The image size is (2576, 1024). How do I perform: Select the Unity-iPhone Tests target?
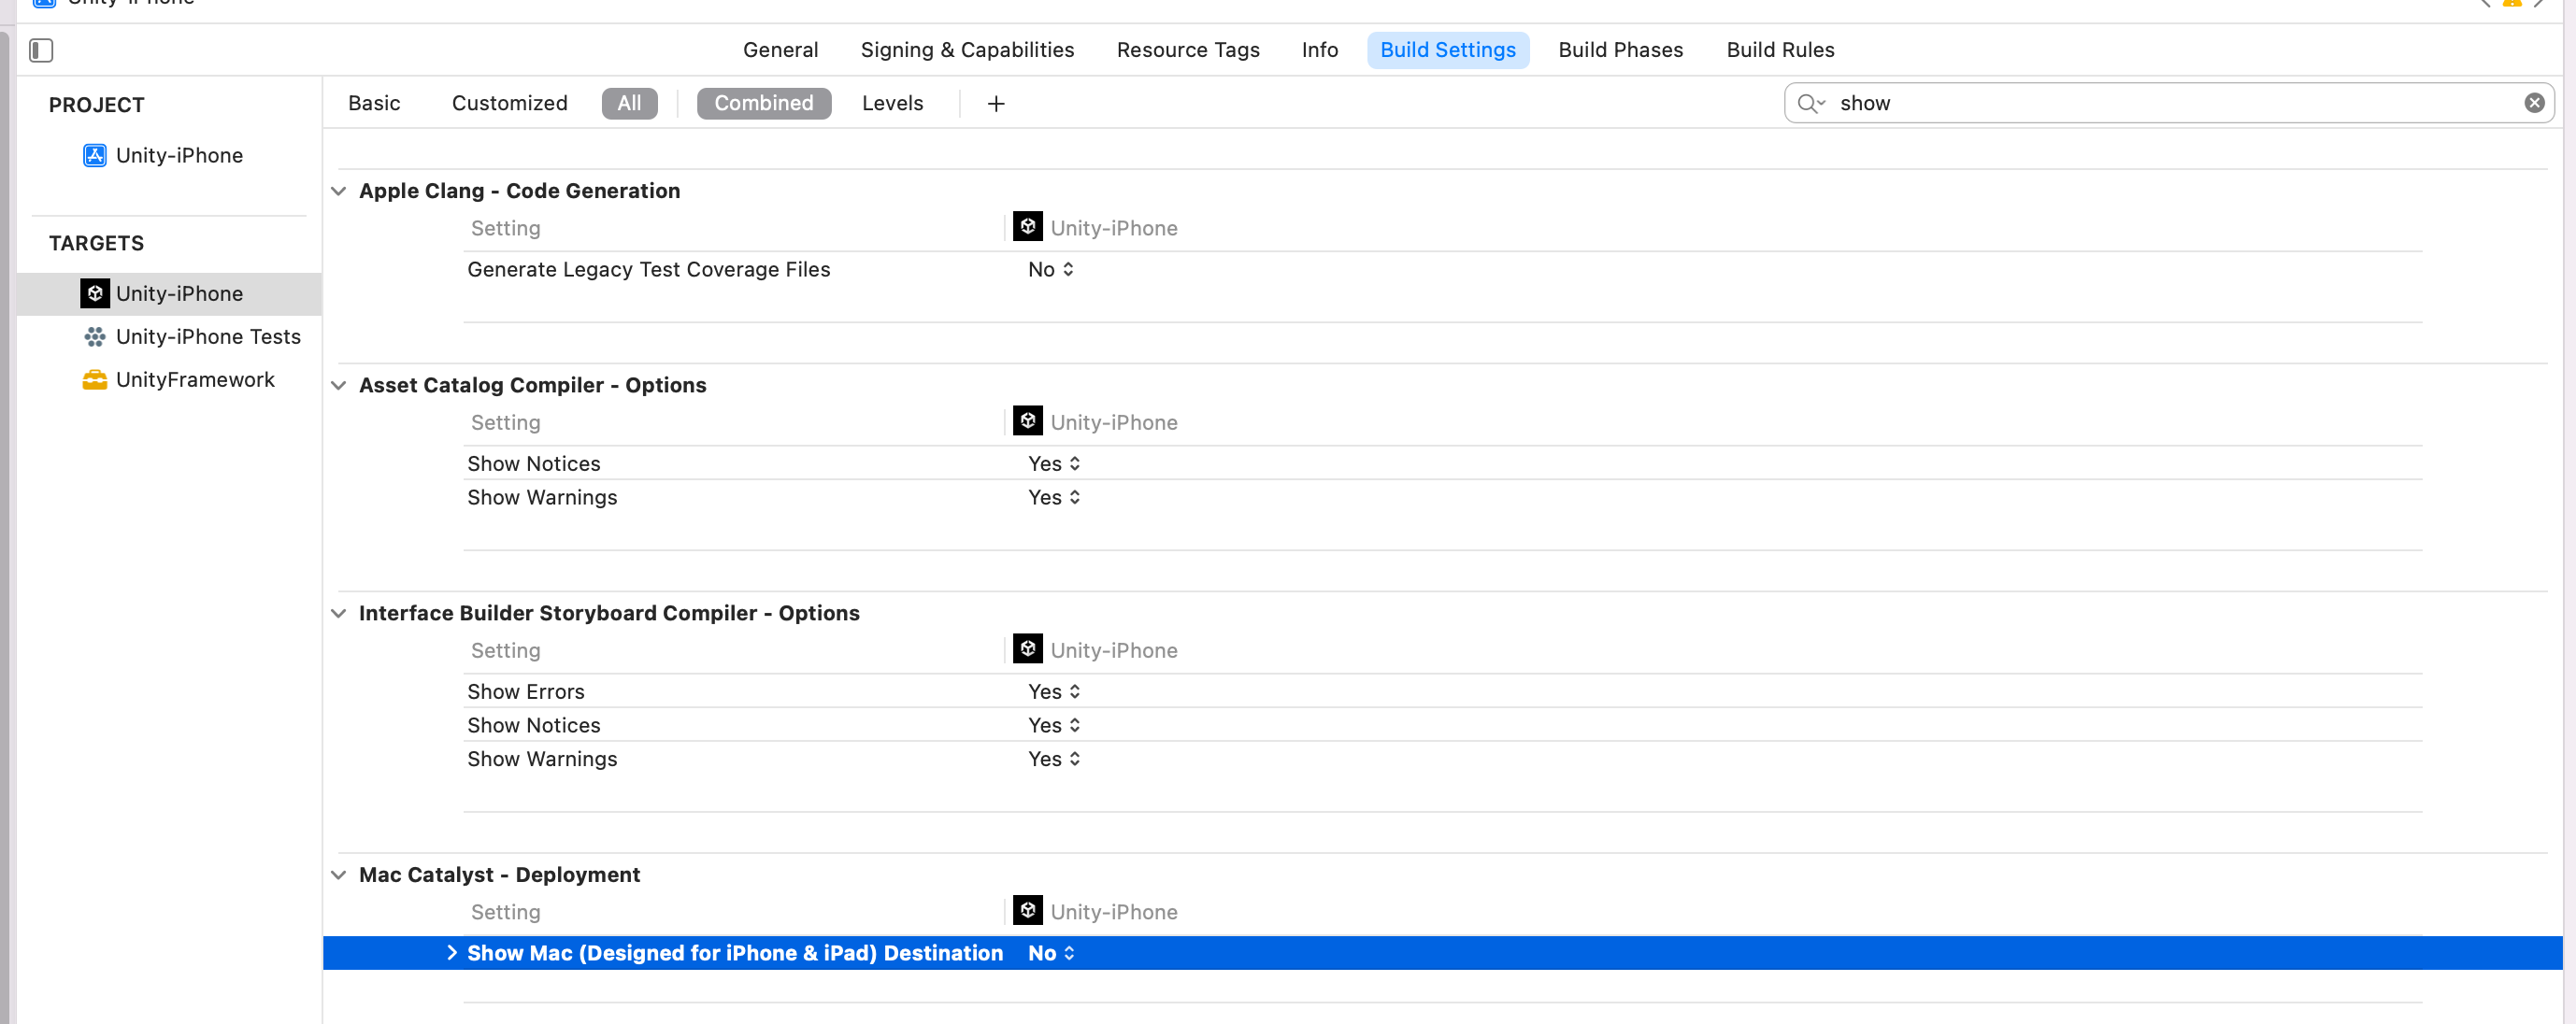pyautogui.click(x=207, y=336)
